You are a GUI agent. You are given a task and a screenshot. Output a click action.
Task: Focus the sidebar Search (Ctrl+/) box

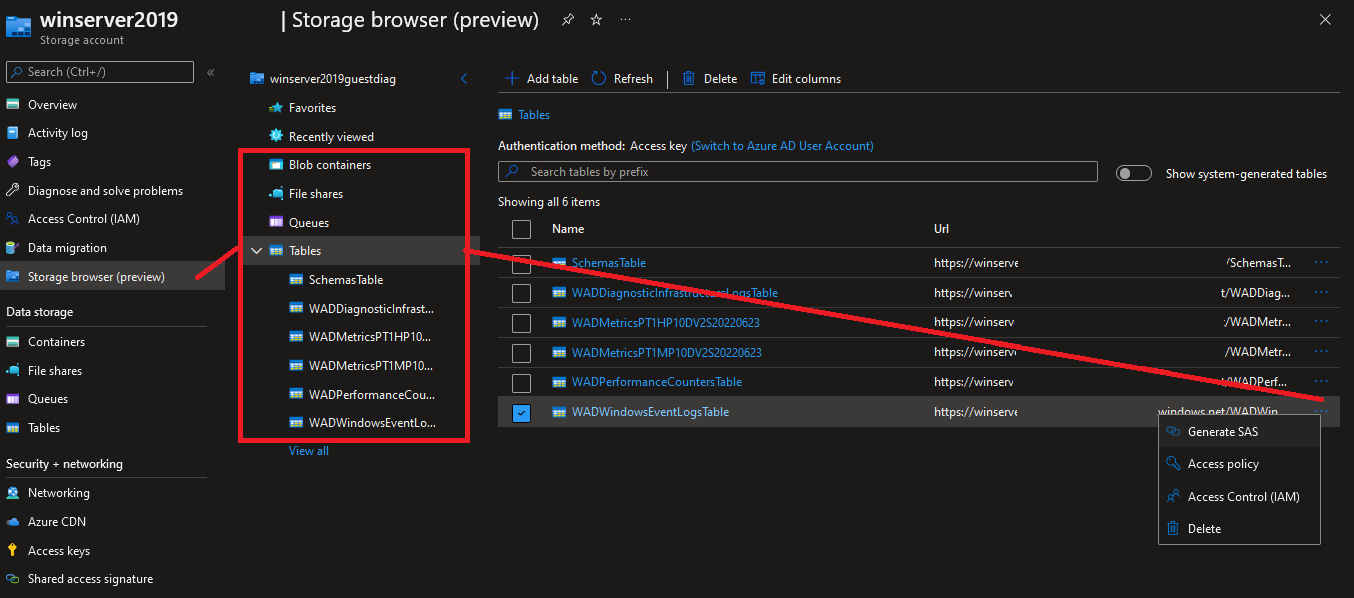(100, 72)
